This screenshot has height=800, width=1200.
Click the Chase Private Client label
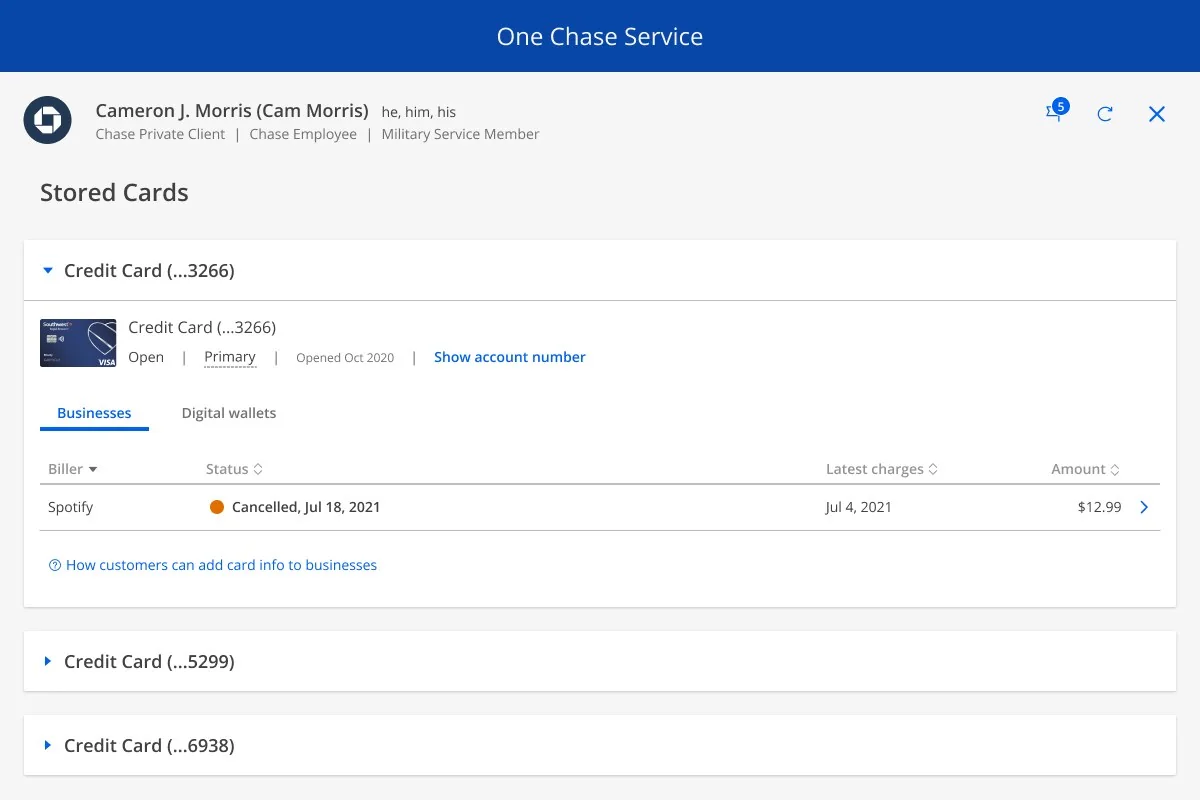coord(161,134)
